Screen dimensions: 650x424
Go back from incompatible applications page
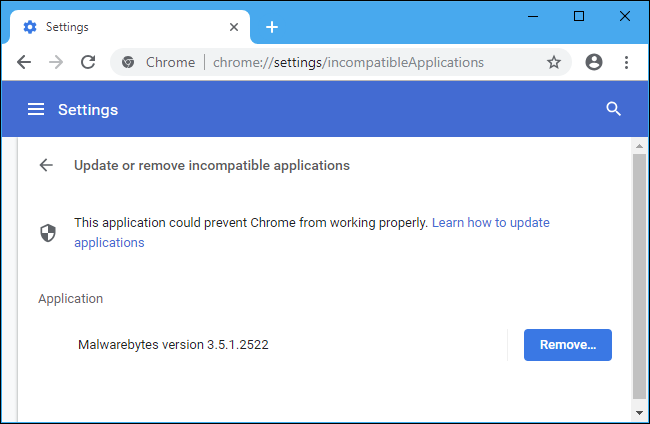click(x=46, y=165)
